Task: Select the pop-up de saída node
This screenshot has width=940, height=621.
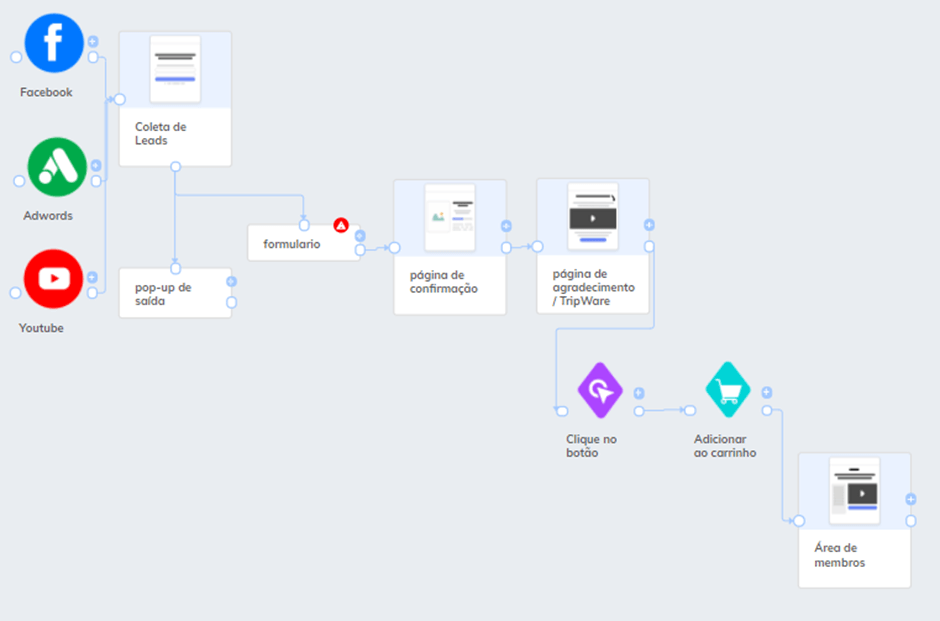Action: tap(175, 293)
